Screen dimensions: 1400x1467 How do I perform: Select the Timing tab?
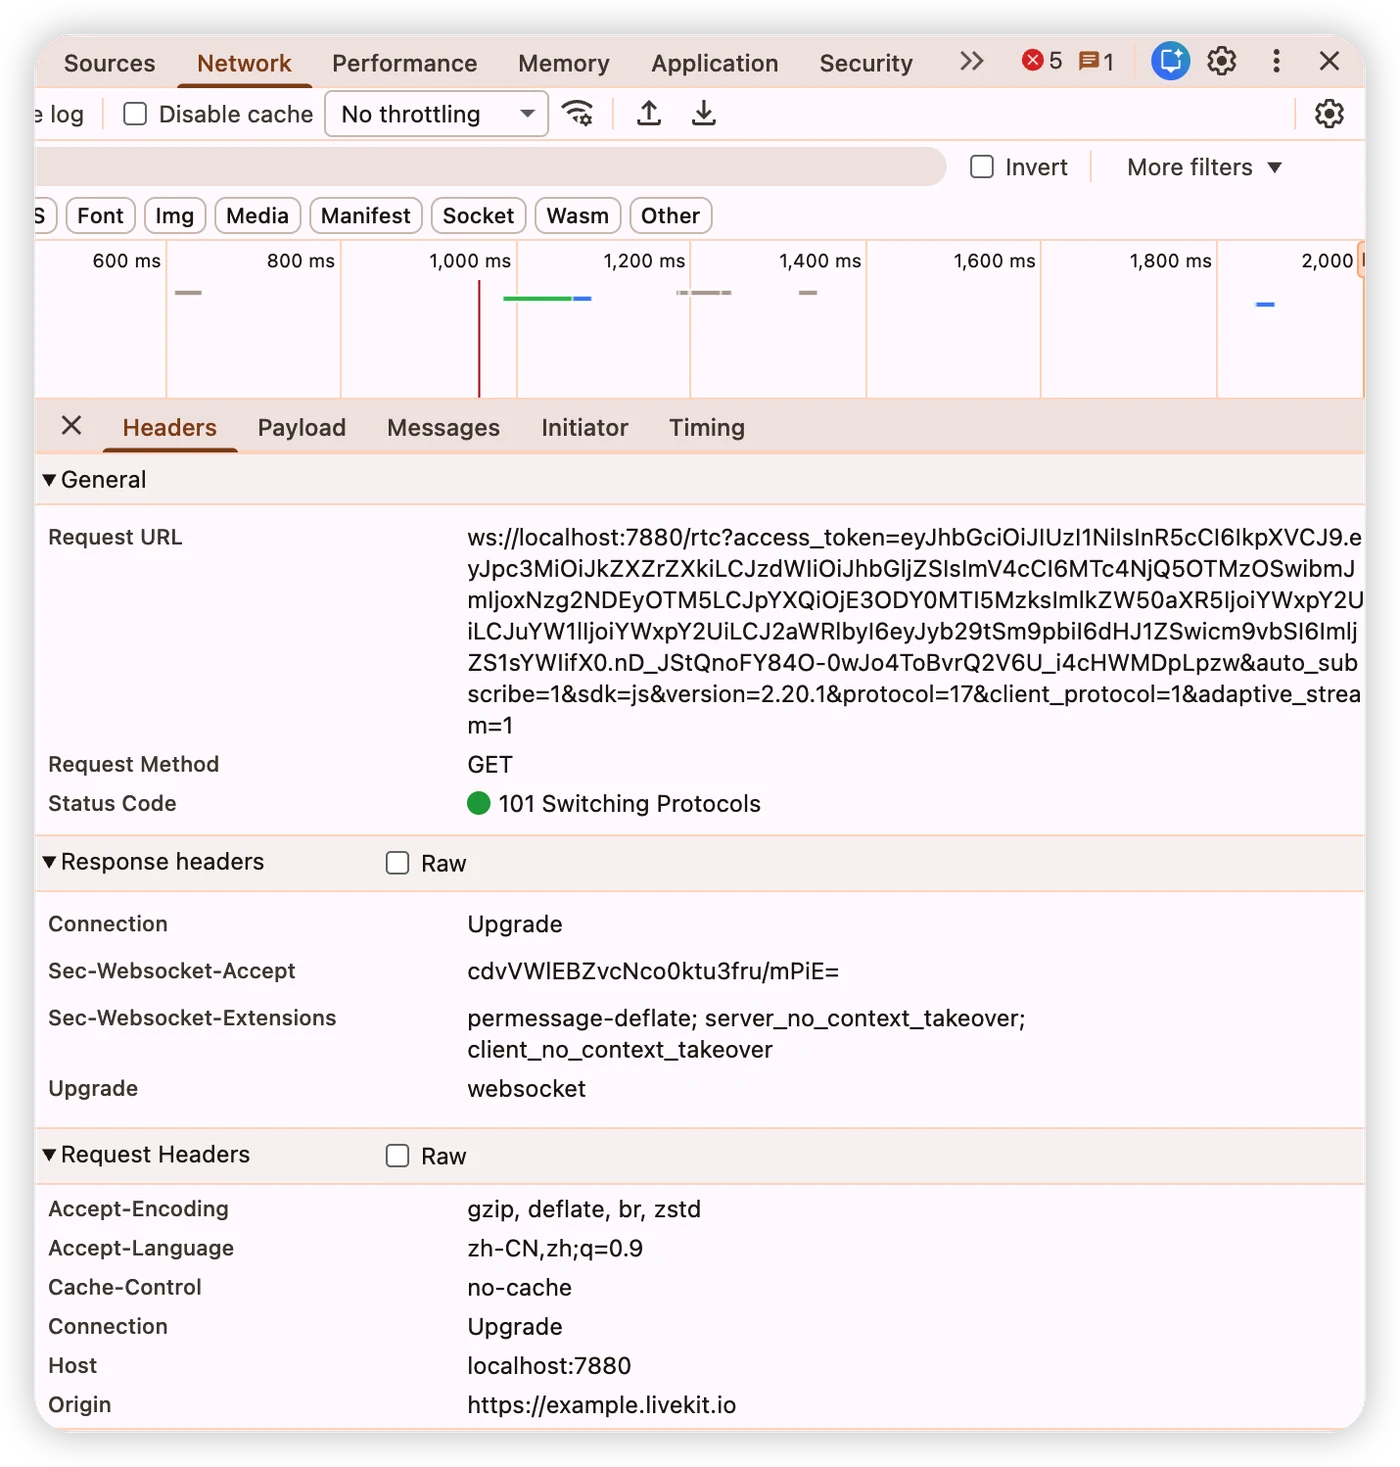coord(707,428)
